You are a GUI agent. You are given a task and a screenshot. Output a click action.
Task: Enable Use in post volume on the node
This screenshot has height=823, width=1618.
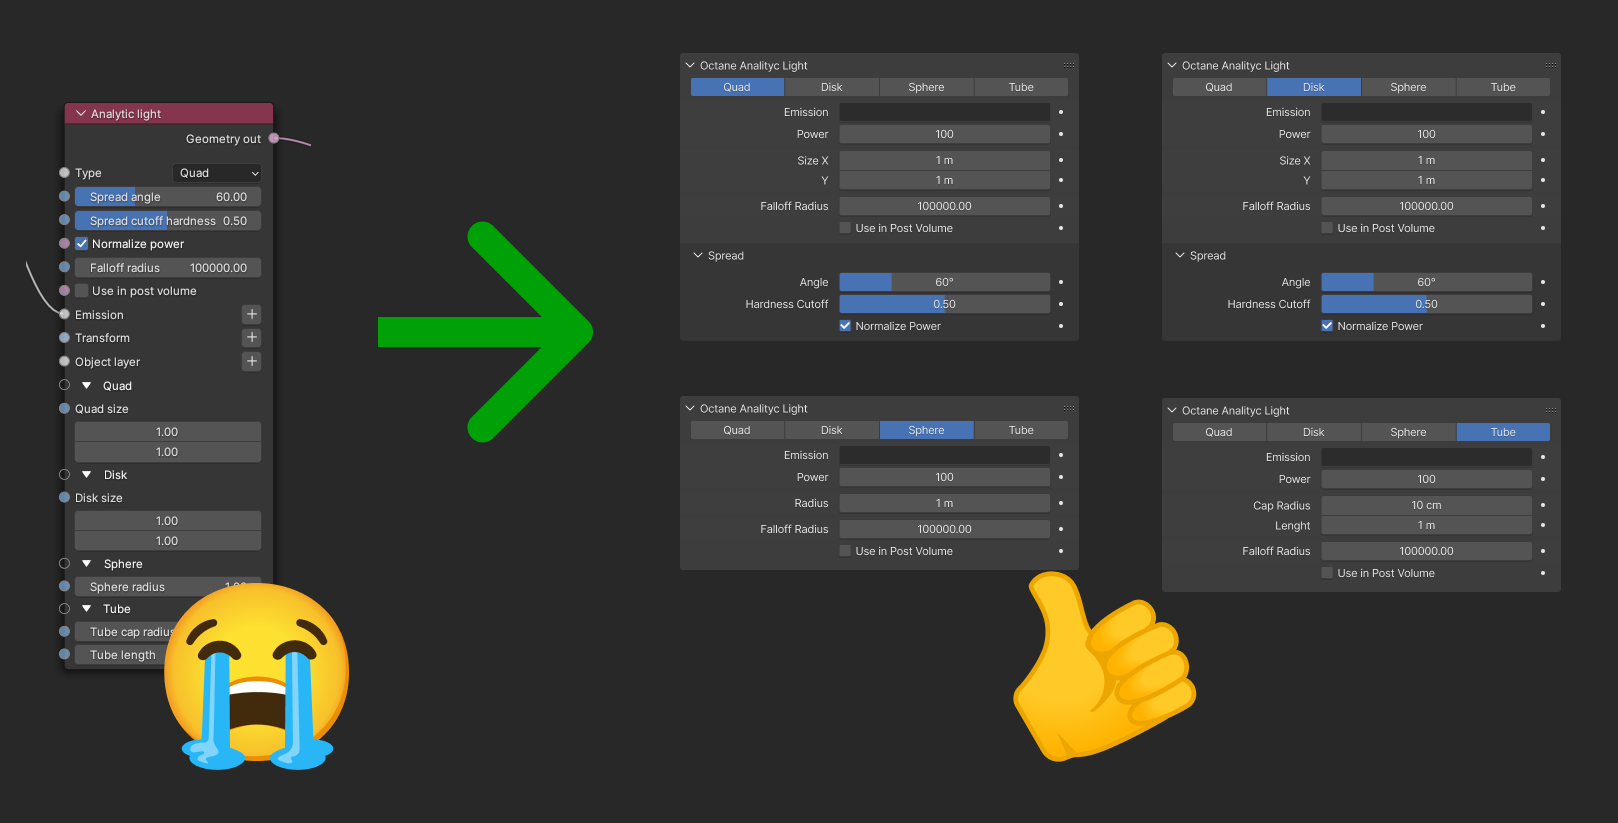(82, 291)
